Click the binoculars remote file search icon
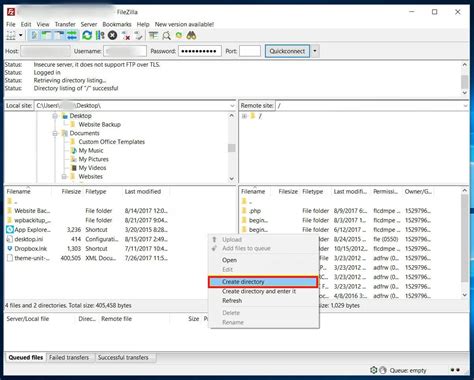The height and width of the screenshot is (380, 474). coord(191,35)
